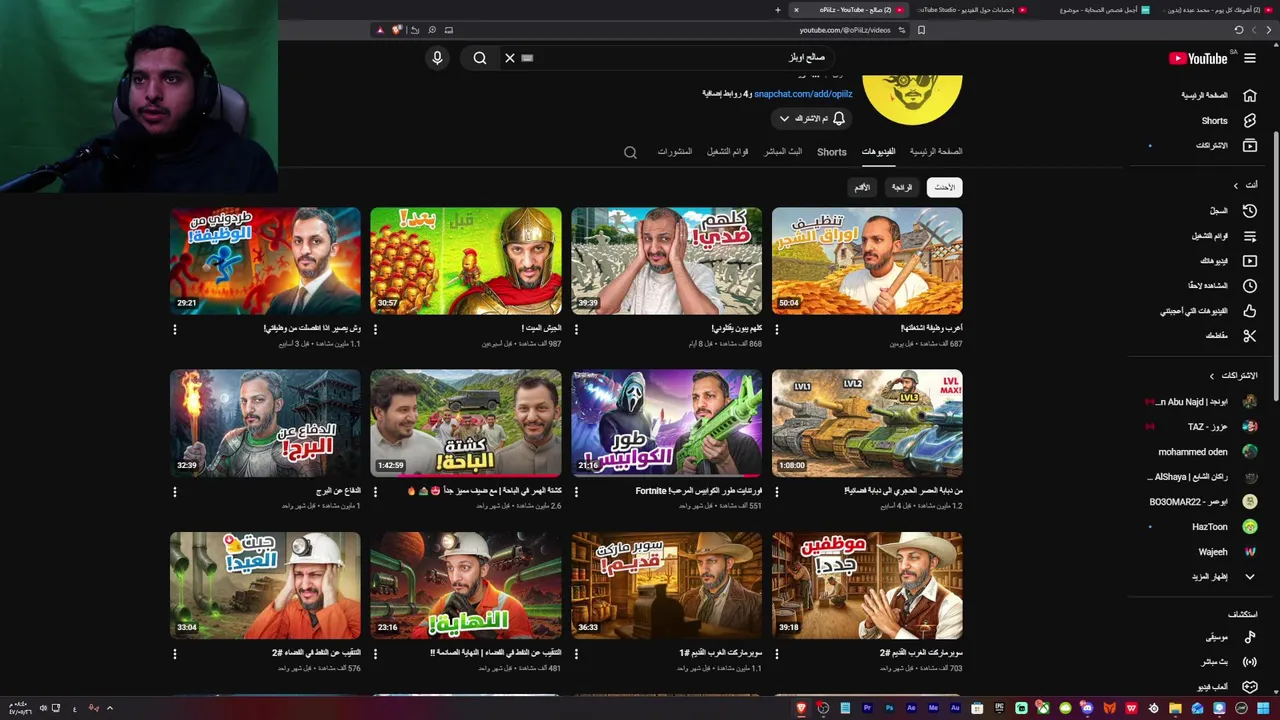Open LVL MAX tanks video thumbnail

click(867, 423)
